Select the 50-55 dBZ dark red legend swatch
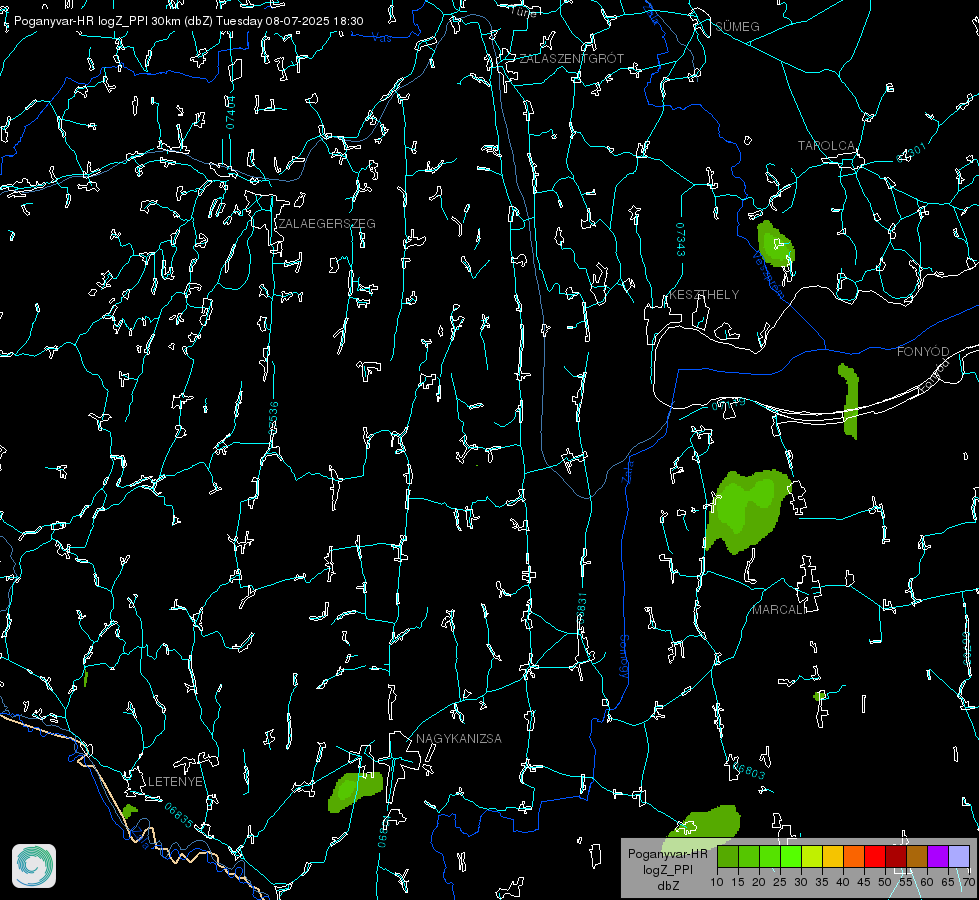 click(896, 856)
